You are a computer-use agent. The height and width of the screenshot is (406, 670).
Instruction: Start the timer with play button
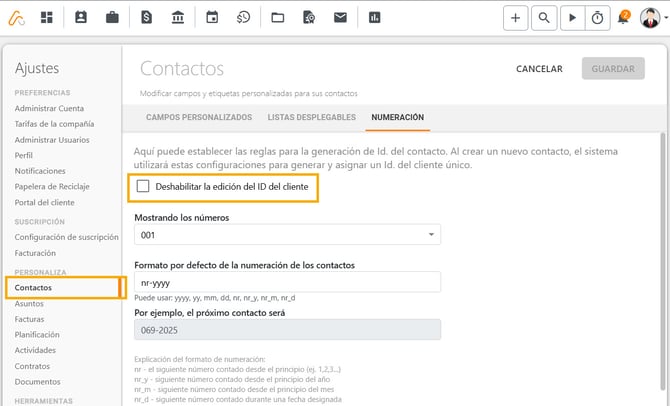tap(573, 18)
